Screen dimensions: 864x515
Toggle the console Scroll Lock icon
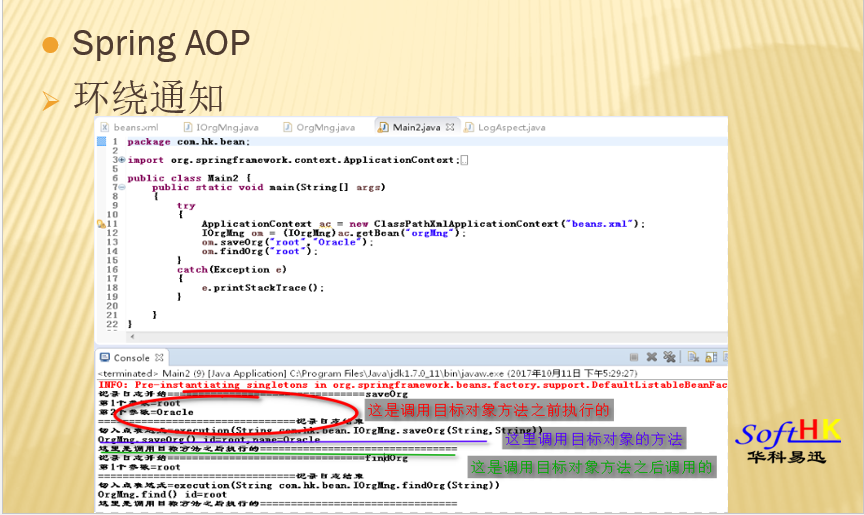pos(711,357)
